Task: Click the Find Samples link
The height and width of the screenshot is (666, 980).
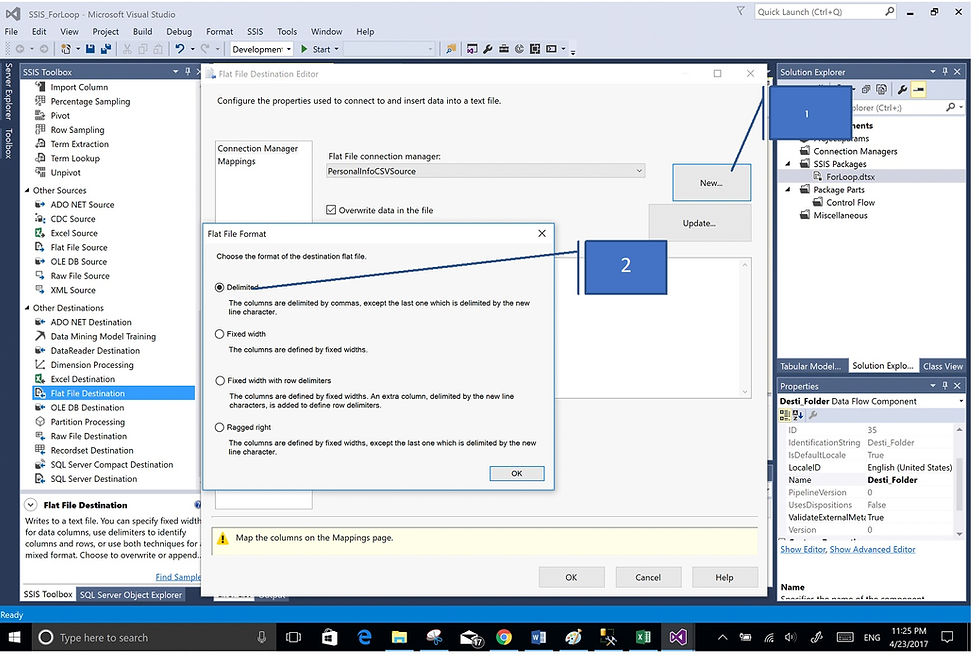Action: click(x=178, y=577)
